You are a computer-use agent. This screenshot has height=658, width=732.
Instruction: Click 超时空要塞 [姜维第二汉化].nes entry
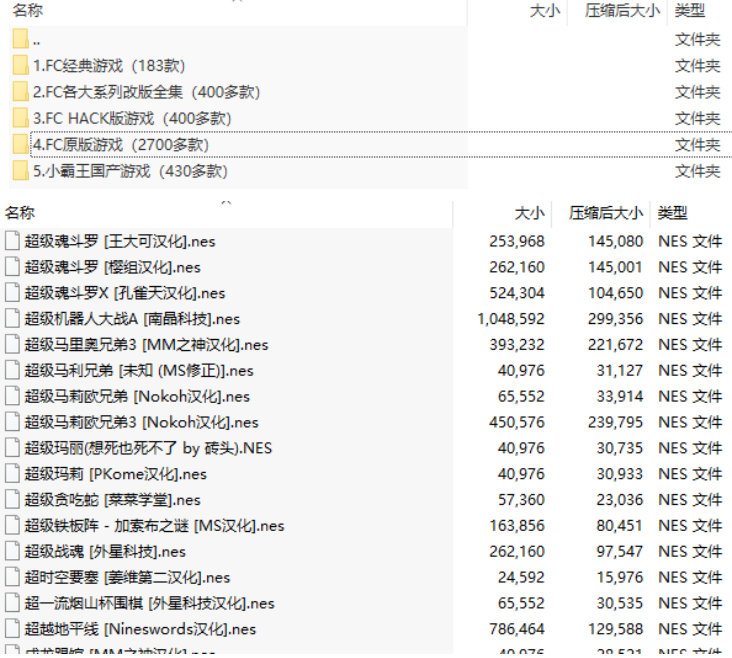point(127,577)
